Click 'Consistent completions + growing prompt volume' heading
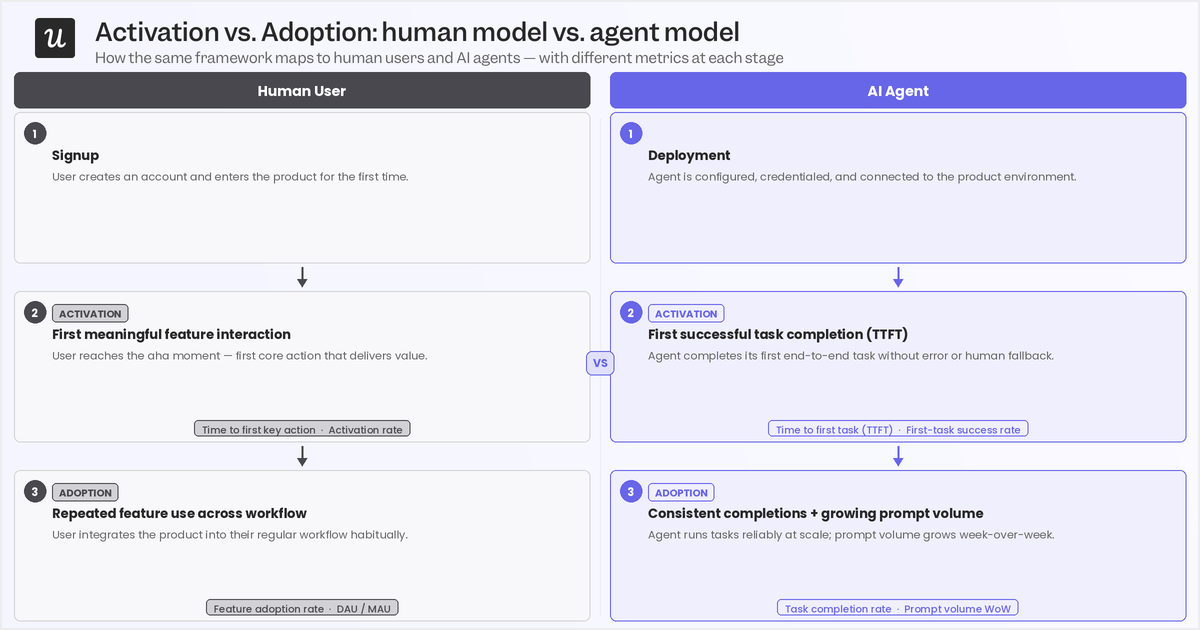1200x630 pixels. (816, 513)
